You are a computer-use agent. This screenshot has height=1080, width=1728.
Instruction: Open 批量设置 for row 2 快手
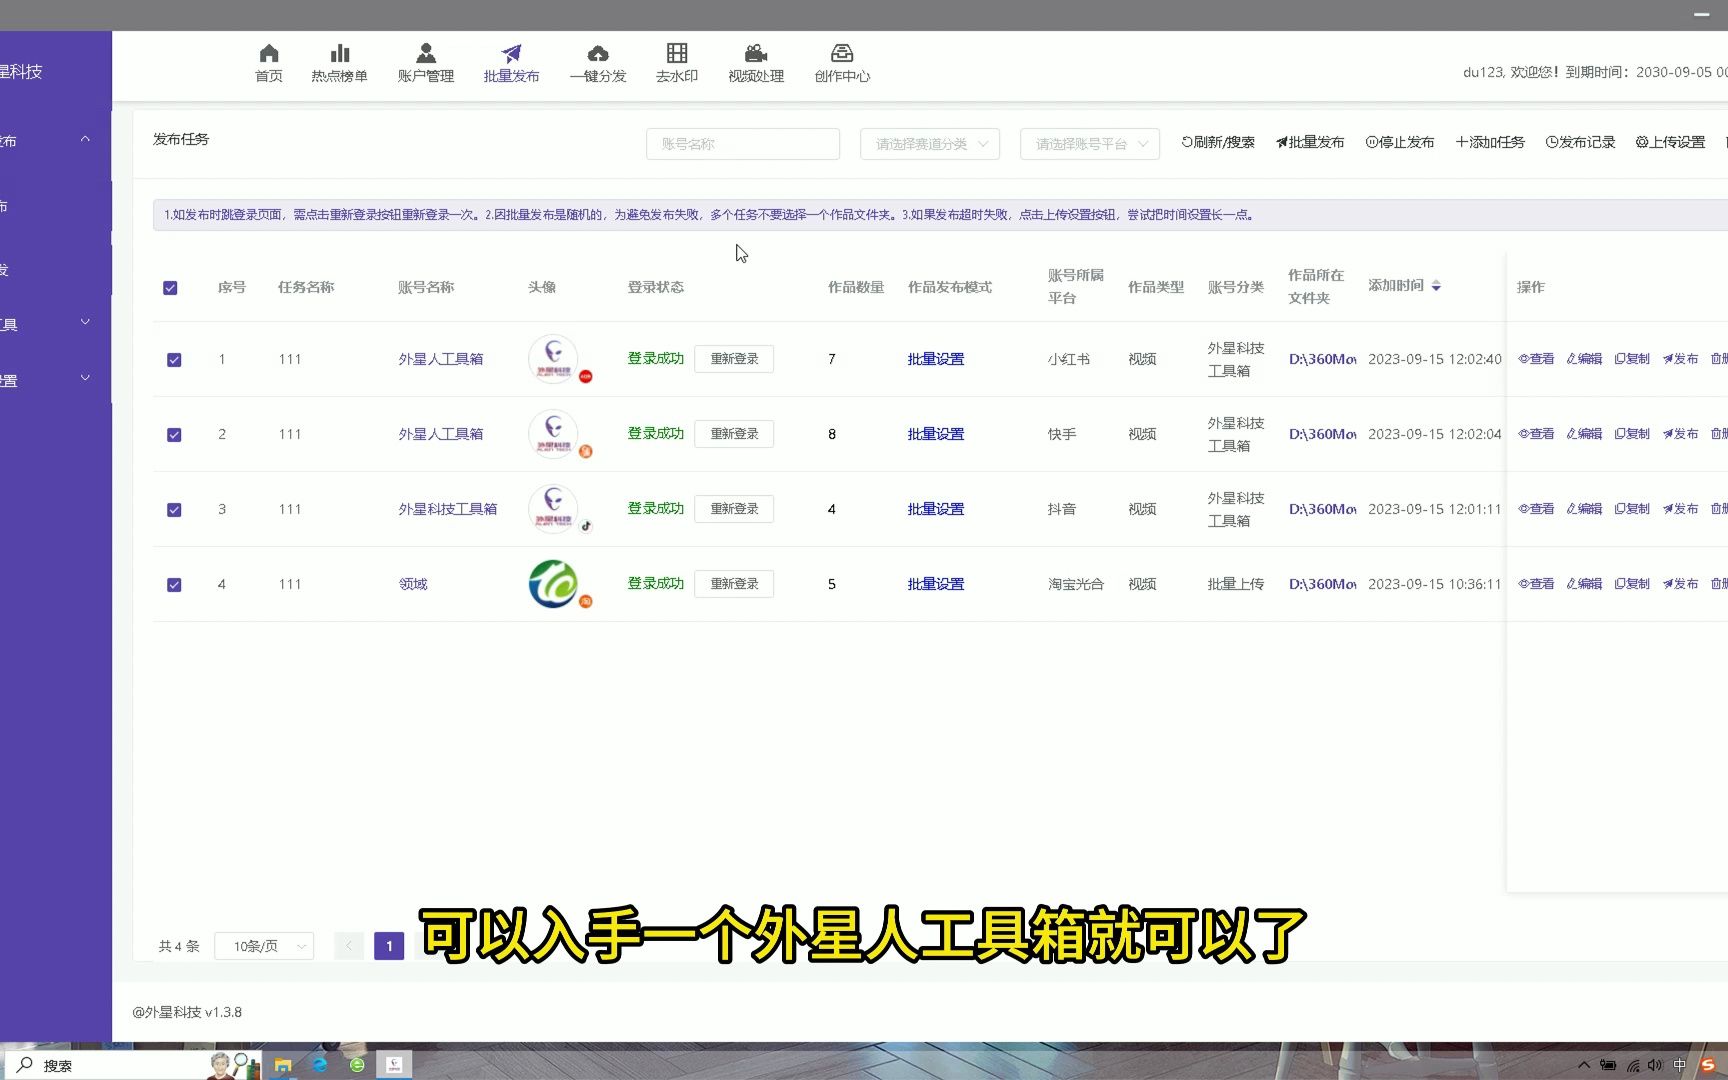coord(936,434)
